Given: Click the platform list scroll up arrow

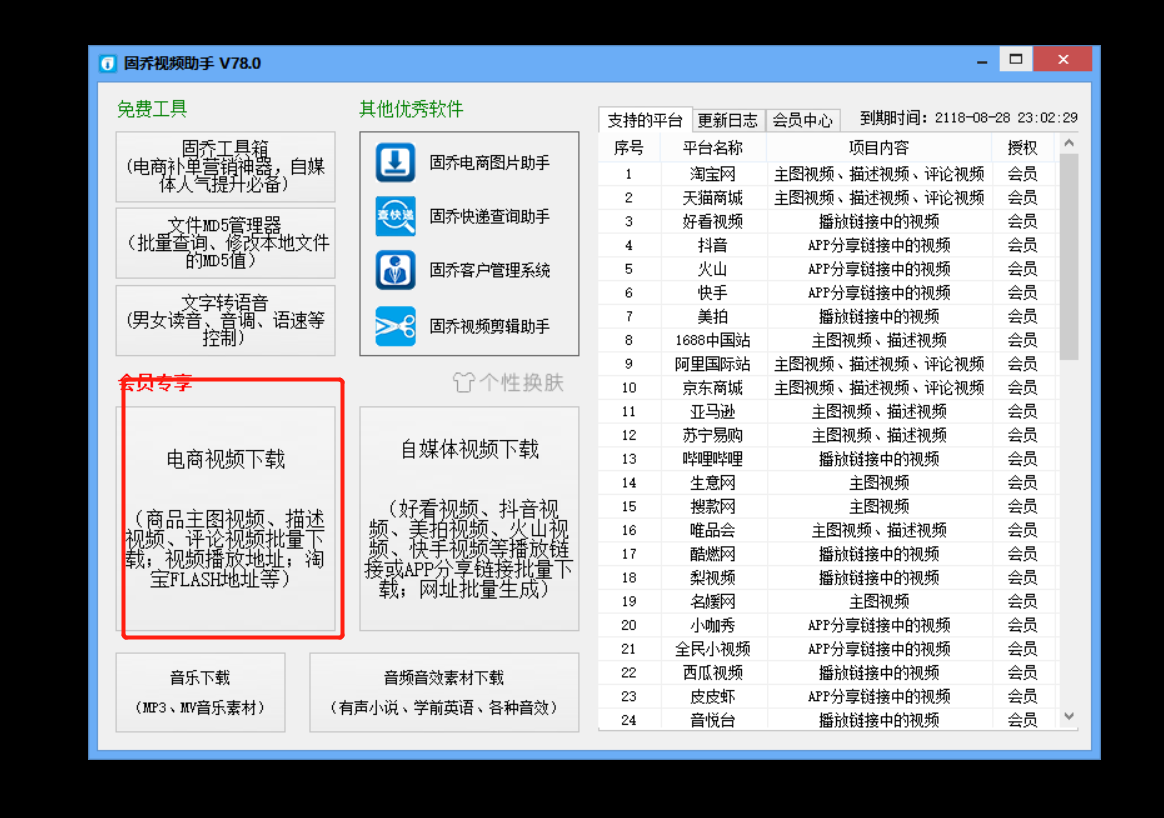Looking at the screenshot, I should pos(1069,143).
